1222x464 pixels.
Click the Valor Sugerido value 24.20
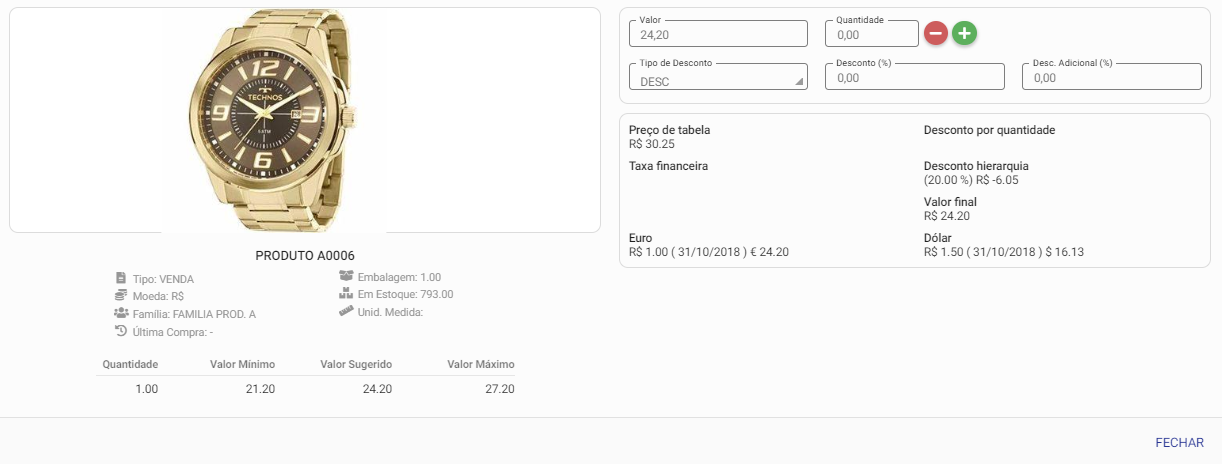[x=377, y=389]
